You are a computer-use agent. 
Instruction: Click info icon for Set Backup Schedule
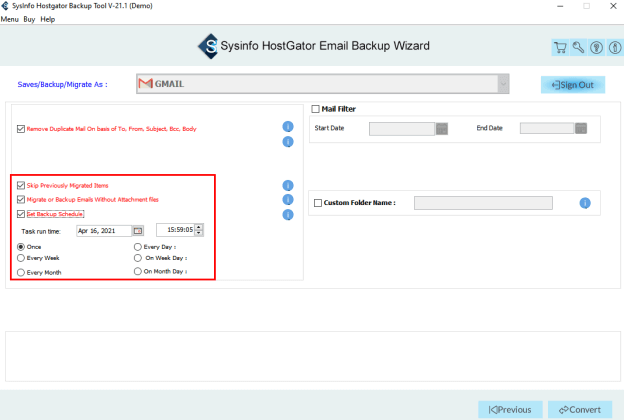288,215
